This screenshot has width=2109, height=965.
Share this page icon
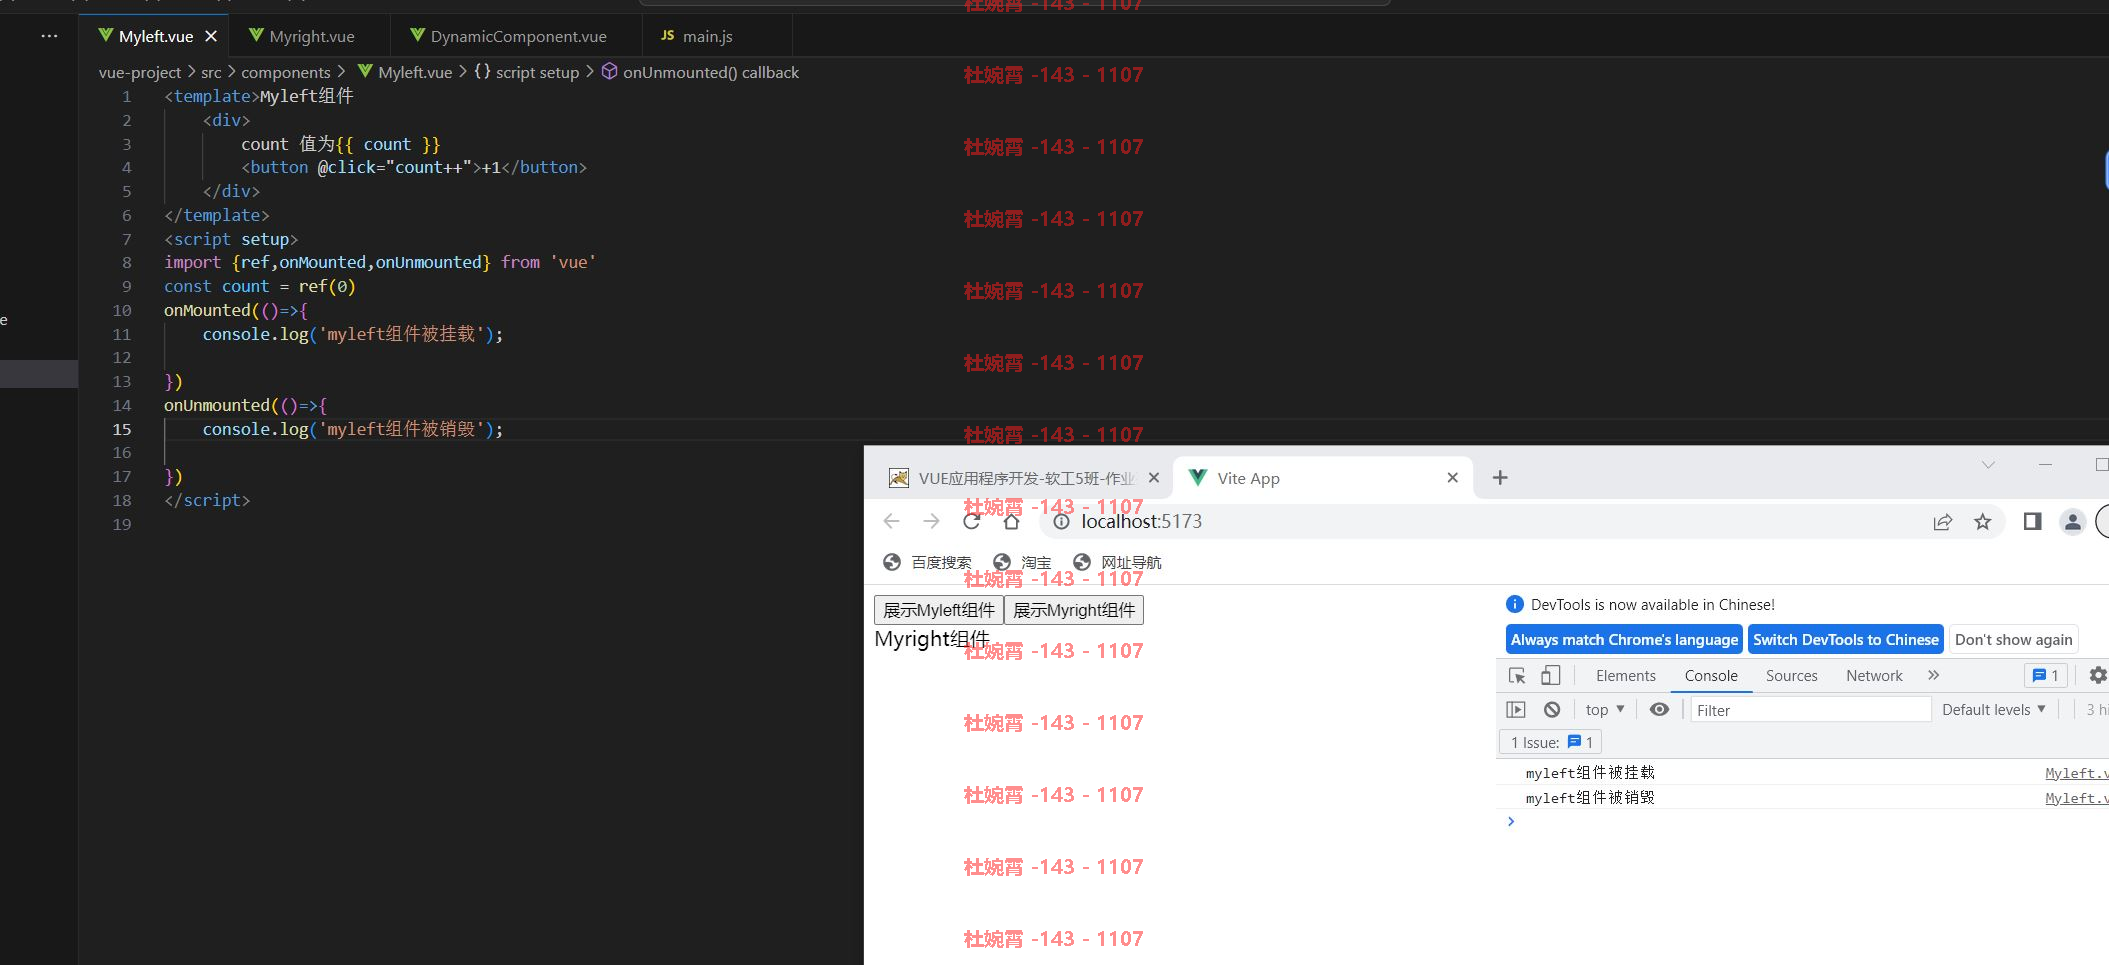[1942, 521]
